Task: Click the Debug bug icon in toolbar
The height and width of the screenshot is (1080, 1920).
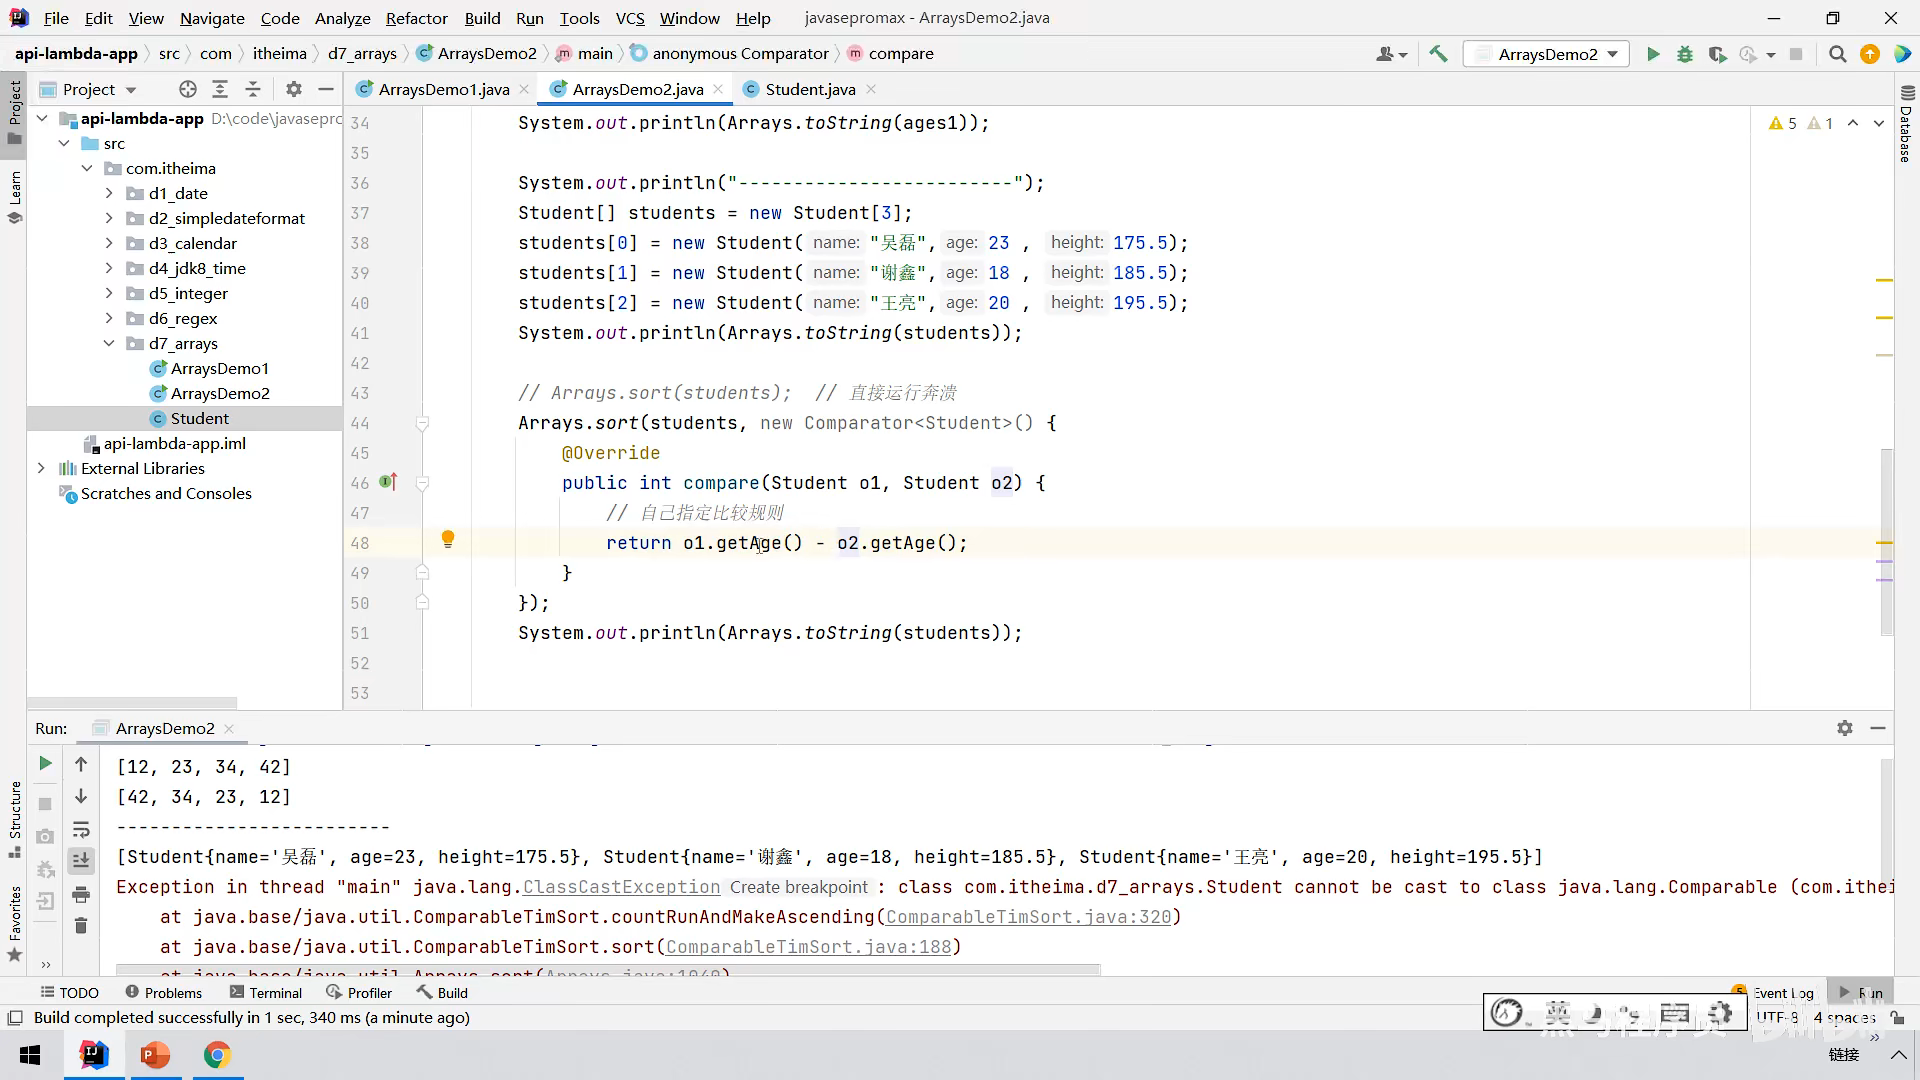Action: click(1685, 54)
